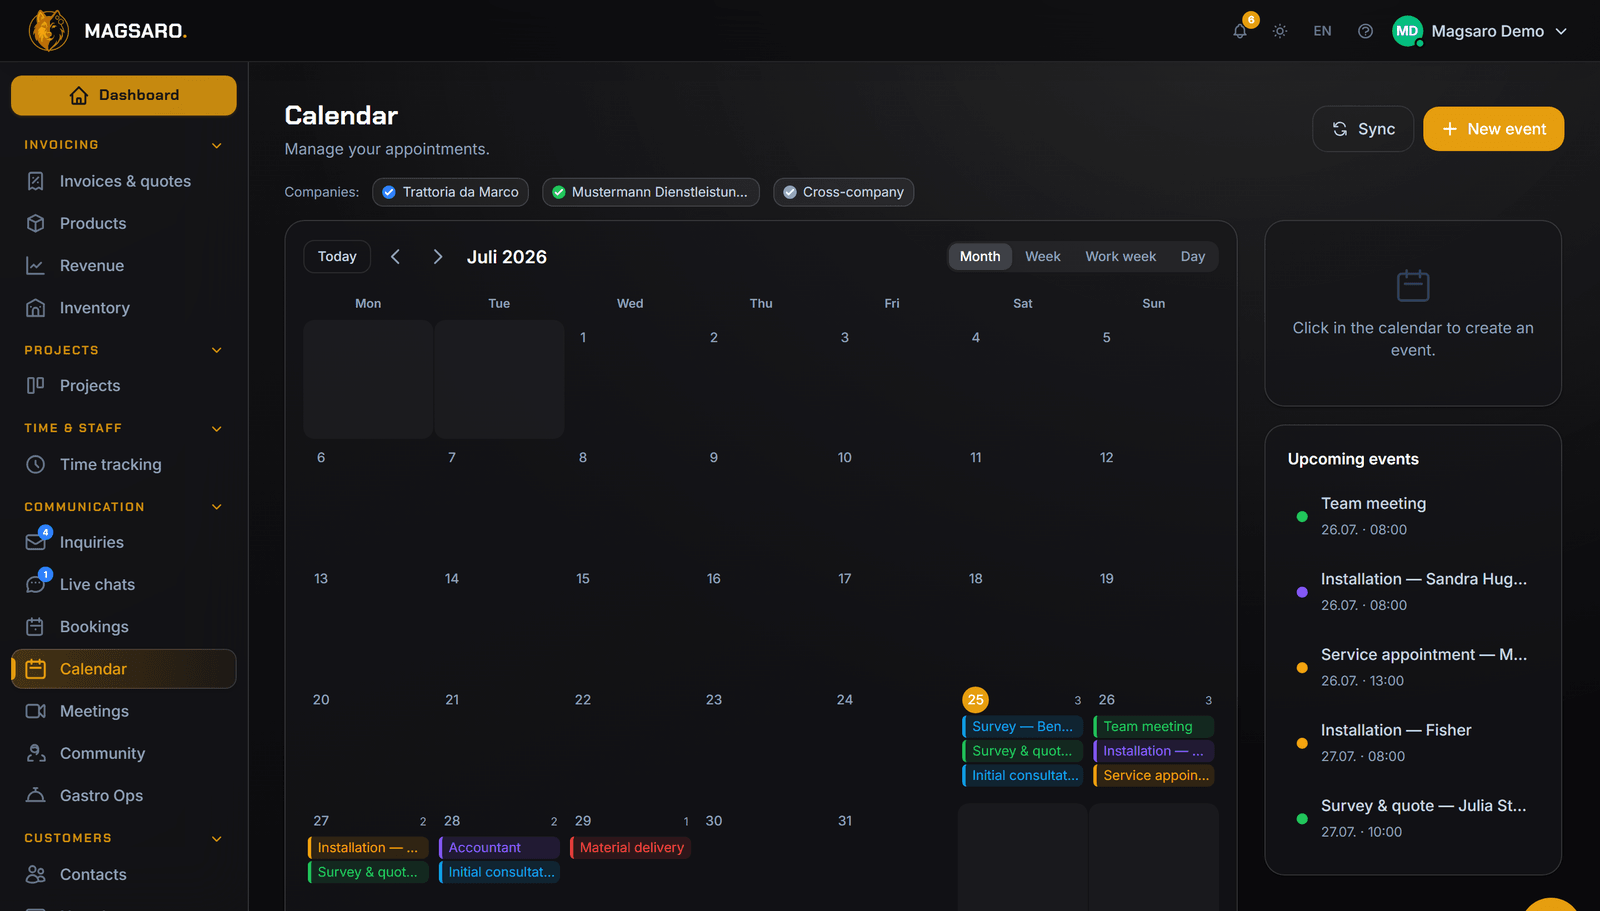Viewport: 1600px width, 911px height.
Task: Switch to Month view
Action: [x=980, y=256]
